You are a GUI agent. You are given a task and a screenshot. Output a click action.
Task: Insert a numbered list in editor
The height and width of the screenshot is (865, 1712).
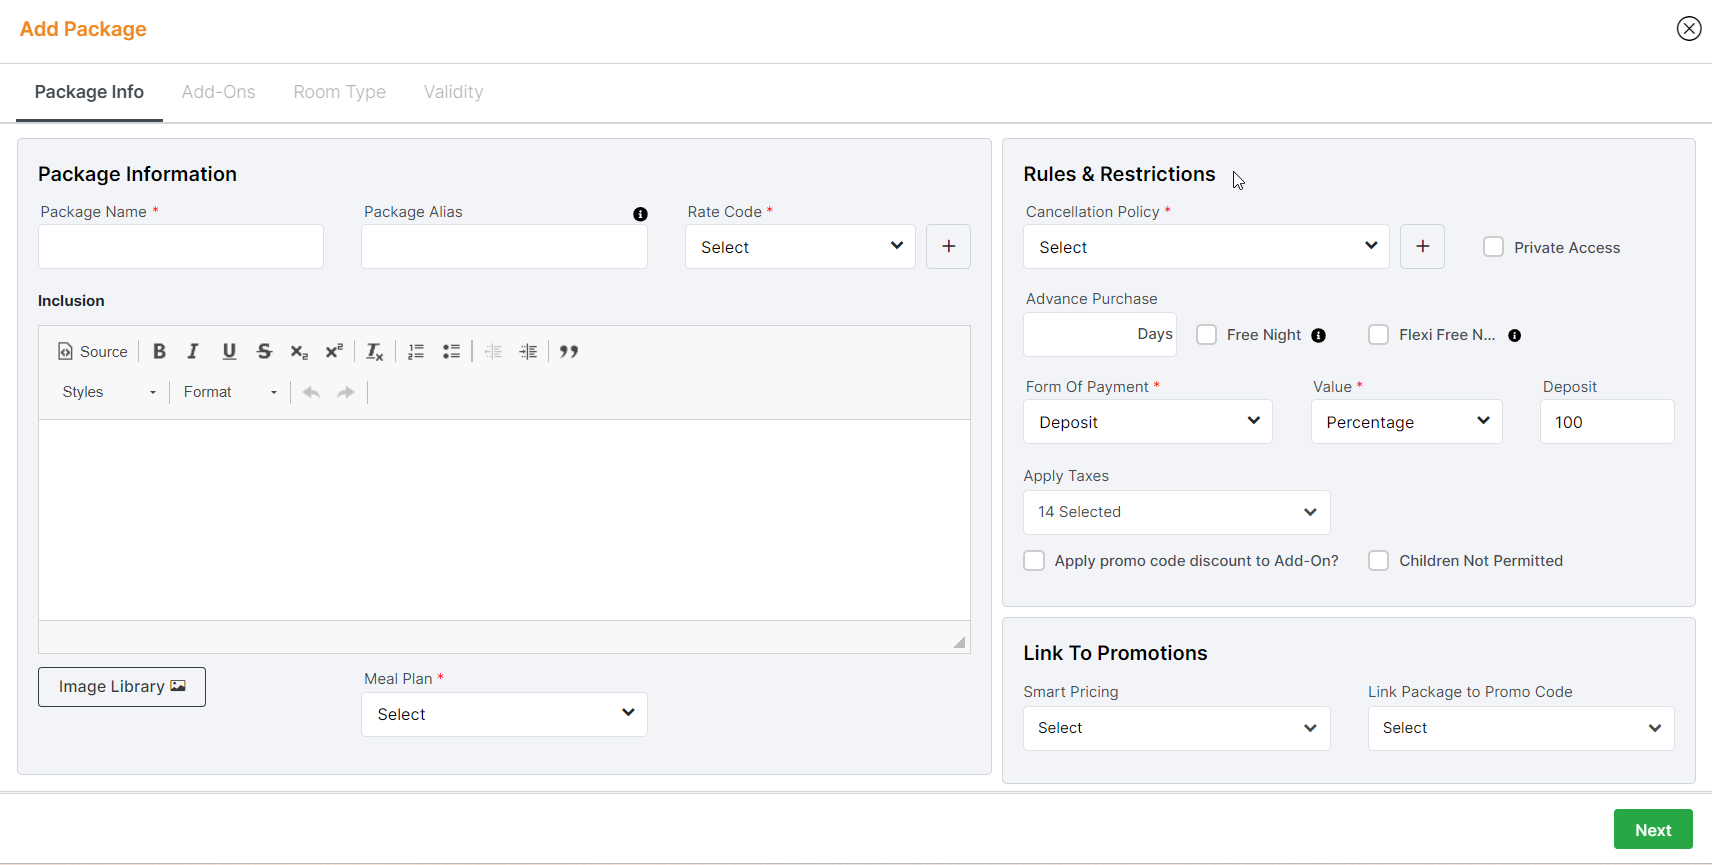[416, 351]
